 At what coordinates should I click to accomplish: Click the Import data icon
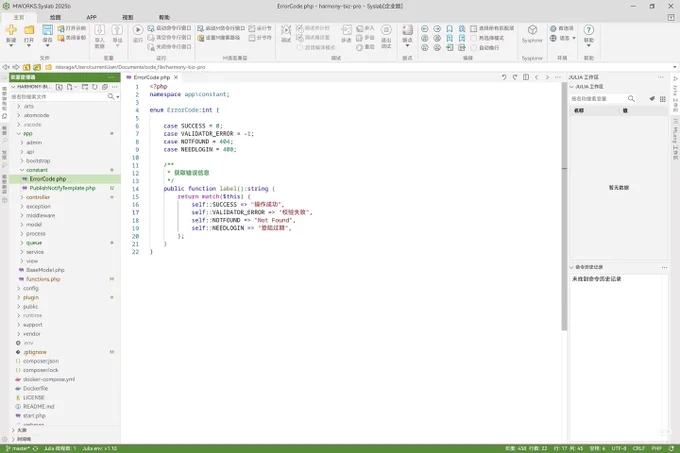pos(99,30)
